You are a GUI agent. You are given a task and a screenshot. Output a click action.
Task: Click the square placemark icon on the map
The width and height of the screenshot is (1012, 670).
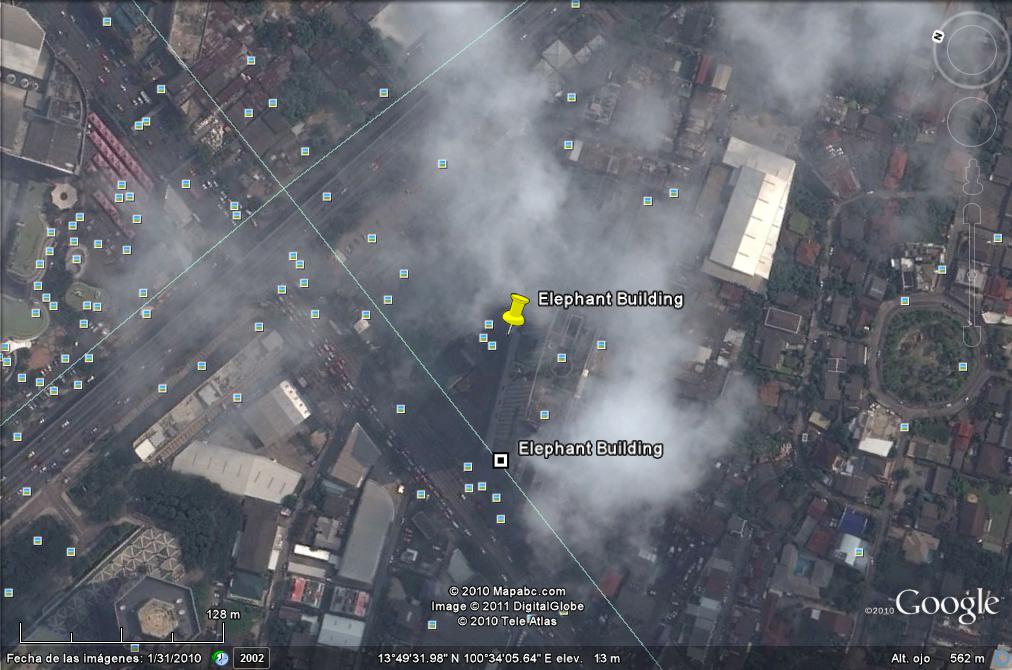[x=500, y=460]
